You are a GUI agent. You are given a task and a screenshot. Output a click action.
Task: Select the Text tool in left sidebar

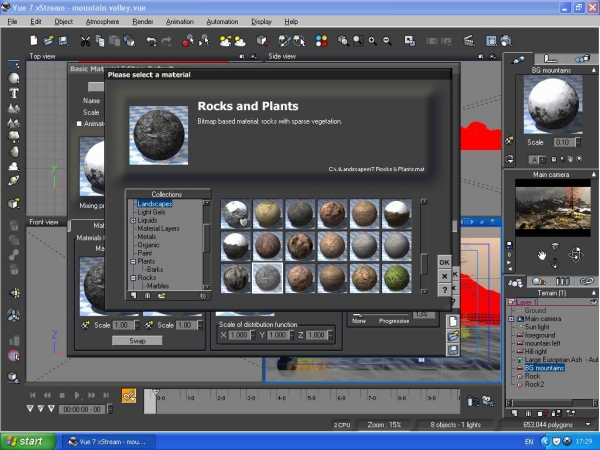tap(14, 93)
